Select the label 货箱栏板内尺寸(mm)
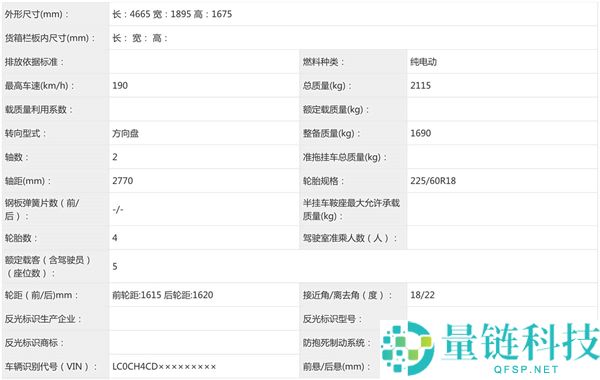This screenshot has height=380, width=600. (50, 38)
